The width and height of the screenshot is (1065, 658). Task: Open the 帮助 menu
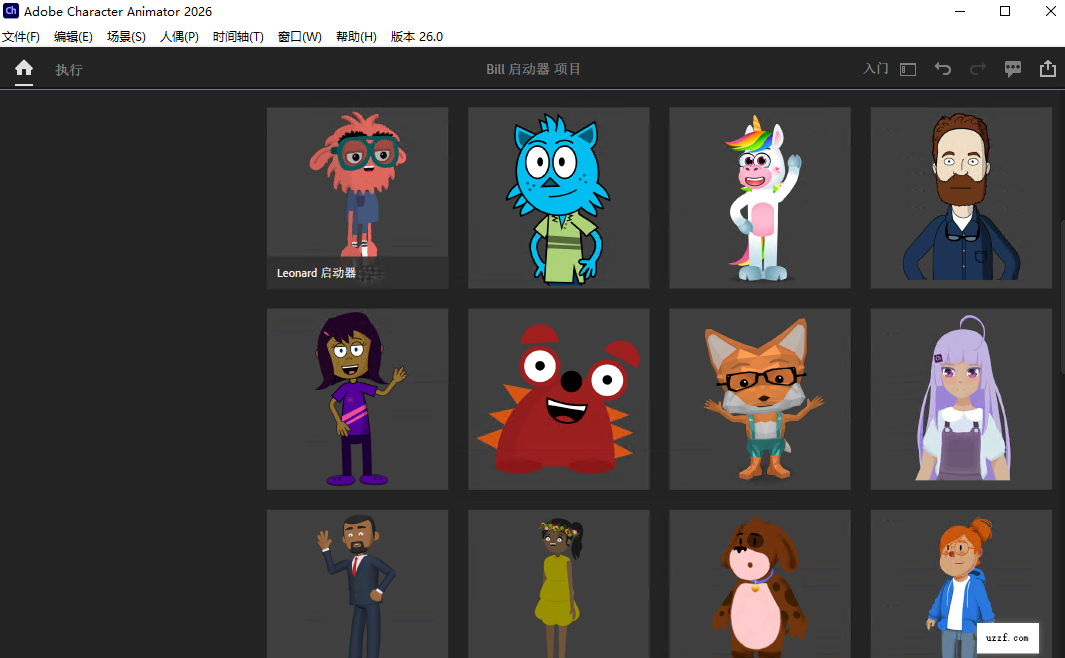(357, 36)
